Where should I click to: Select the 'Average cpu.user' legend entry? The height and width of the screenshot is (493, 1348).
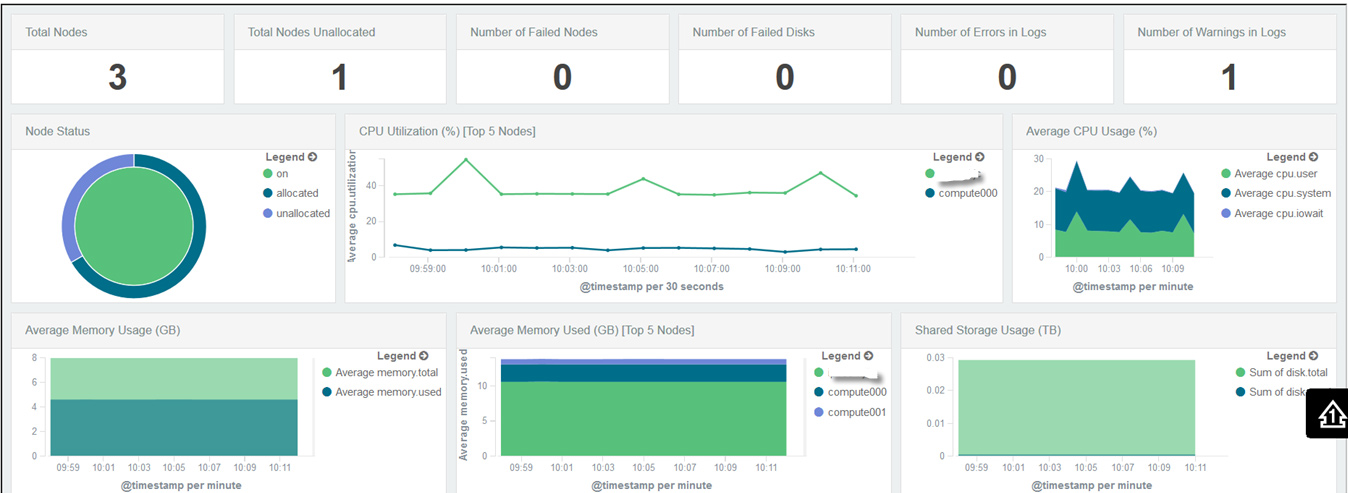[x=1269, y=174]
